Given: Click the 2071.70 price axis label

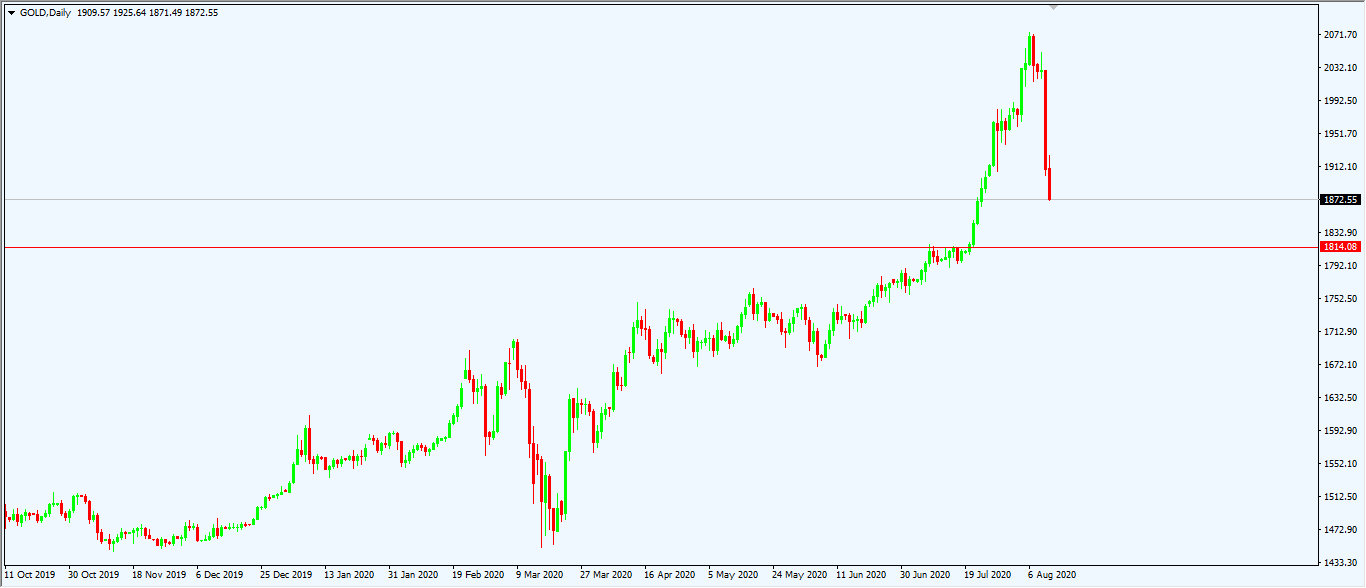Looking at the screenshot, I should (1340, 35).
